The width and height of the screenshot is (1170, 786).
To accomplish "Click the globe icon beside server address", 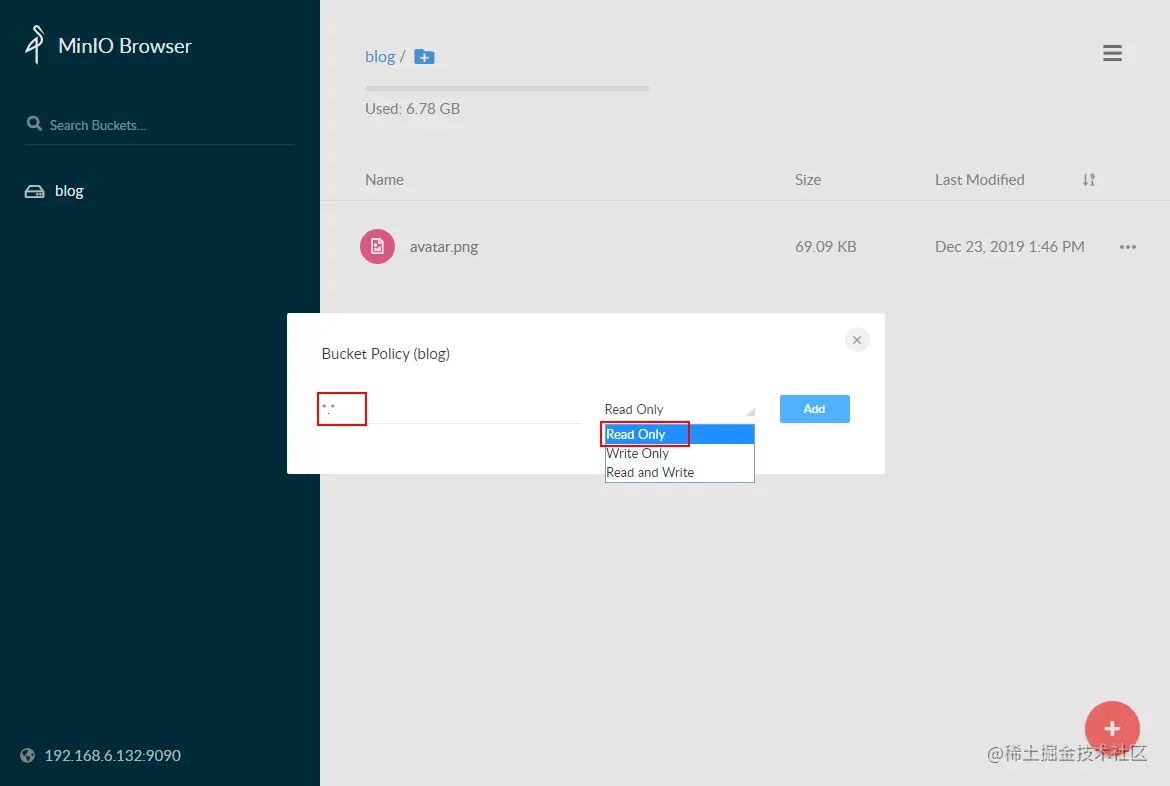I will (x=28, y=755).
